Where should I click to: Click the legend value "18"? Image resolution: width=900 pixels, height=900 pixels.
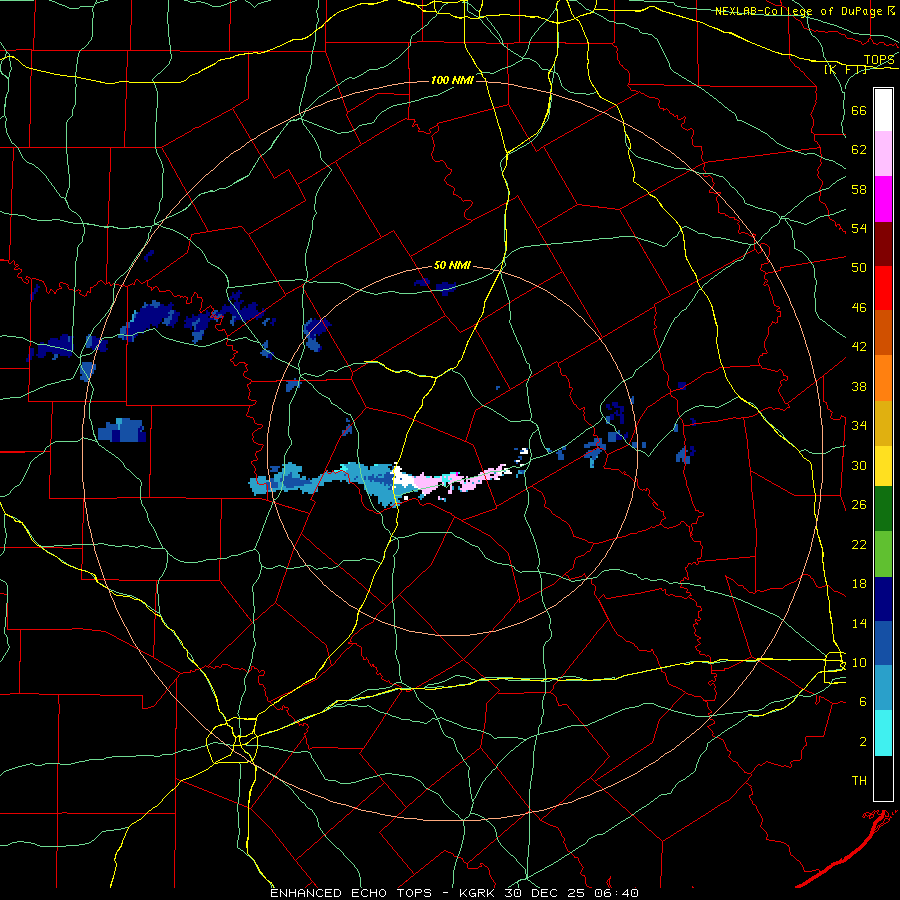pyautogui.click(x=859, y=584)
